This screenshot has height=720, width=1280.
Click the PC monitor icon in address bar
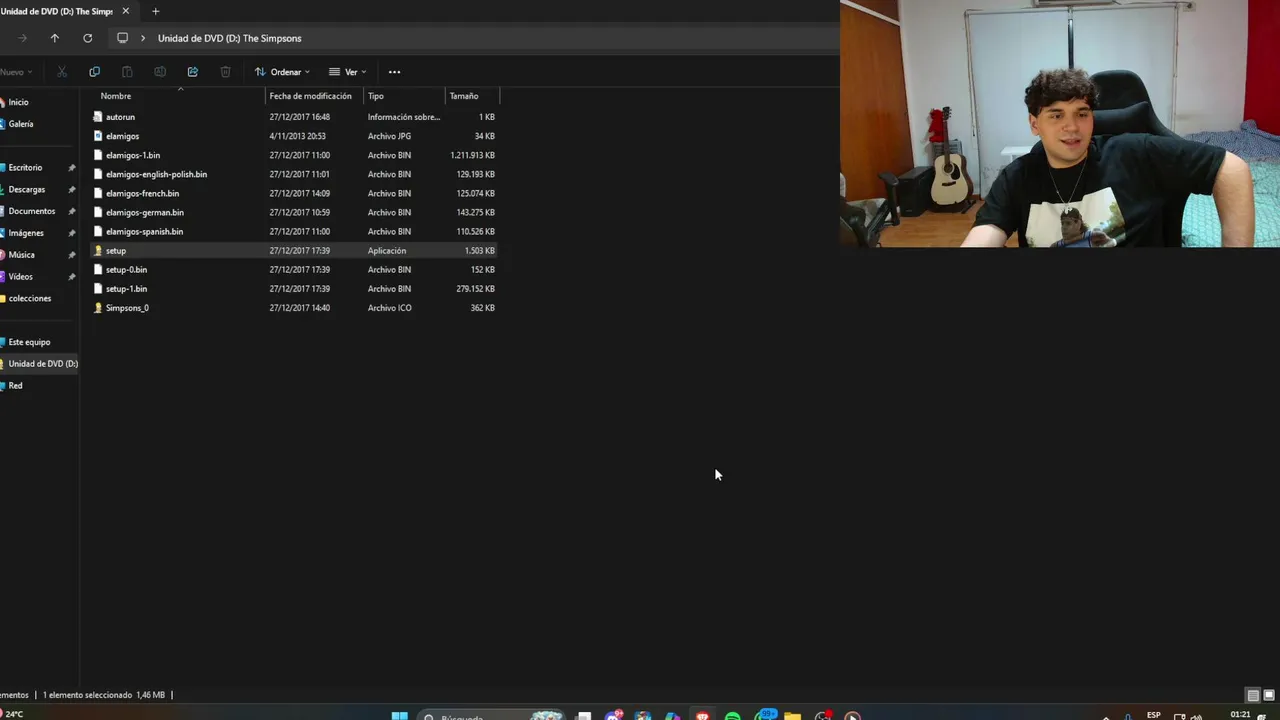pyautogui.click(x=122, y=38)
